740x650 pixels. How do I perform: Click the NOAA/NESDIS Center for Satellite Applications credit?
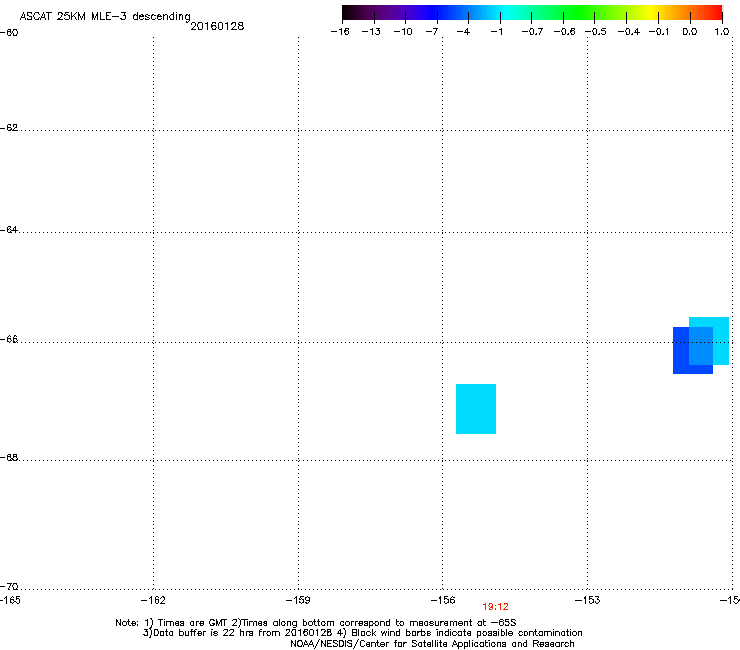(x=432, y=644)
